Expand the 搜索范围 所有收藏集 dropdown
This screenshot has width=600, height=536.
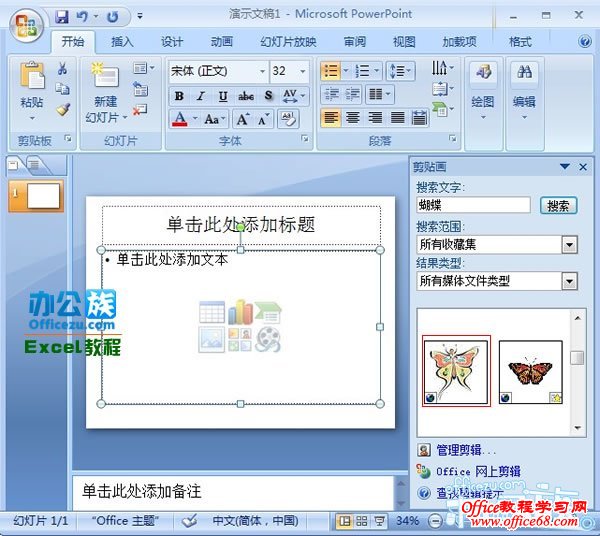click(569, 244)
